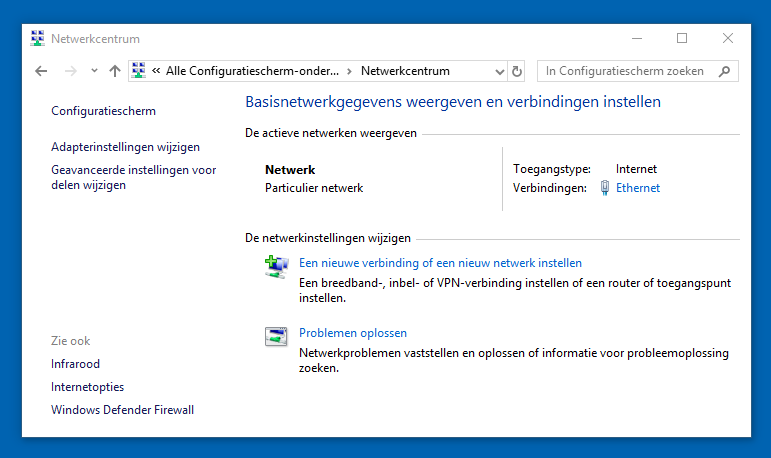Open the recent locations dropdown arrow

coord(94,71)
